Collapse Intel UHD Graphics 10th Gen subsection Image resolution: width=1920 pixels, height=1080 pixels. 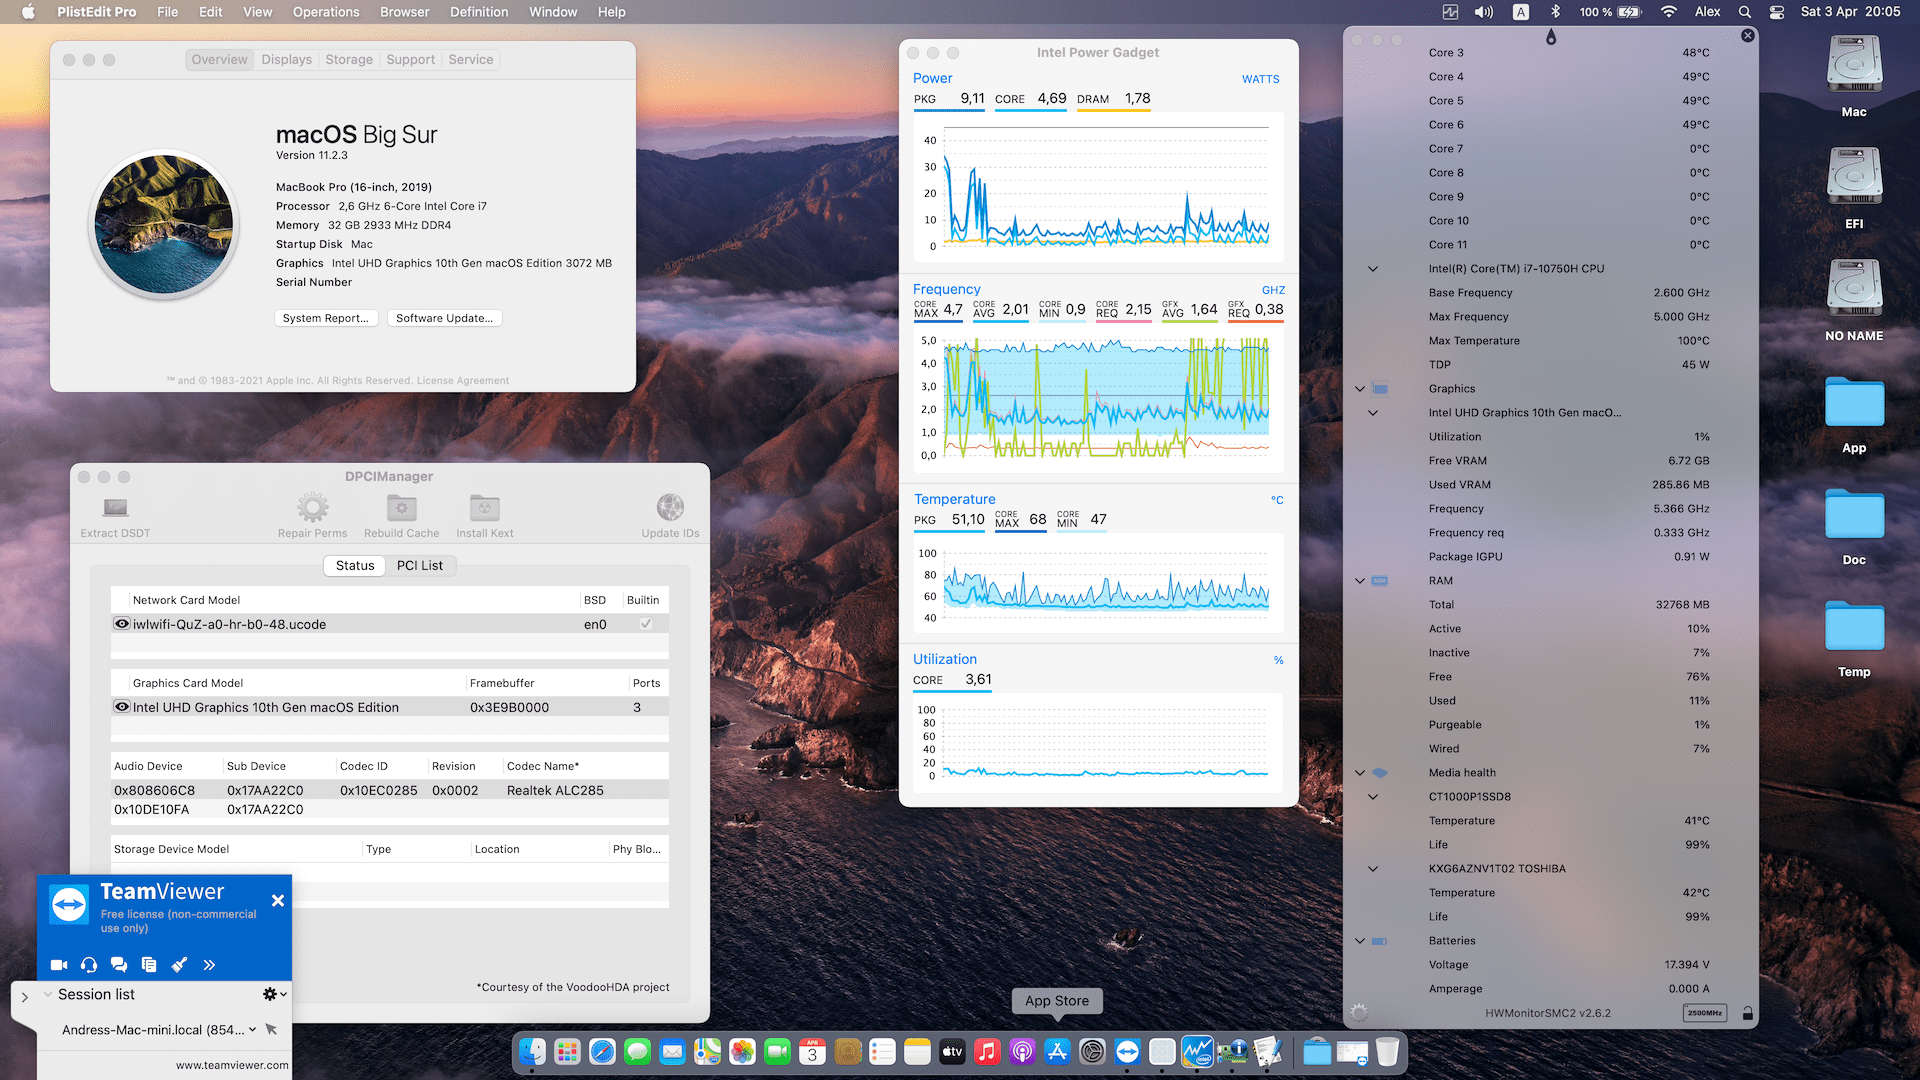(x=1373, y=413)
